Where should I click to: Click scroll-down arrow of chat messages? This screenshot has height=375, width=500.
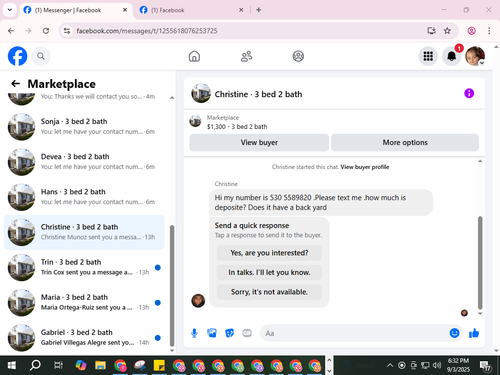click(x=480, y=314)
